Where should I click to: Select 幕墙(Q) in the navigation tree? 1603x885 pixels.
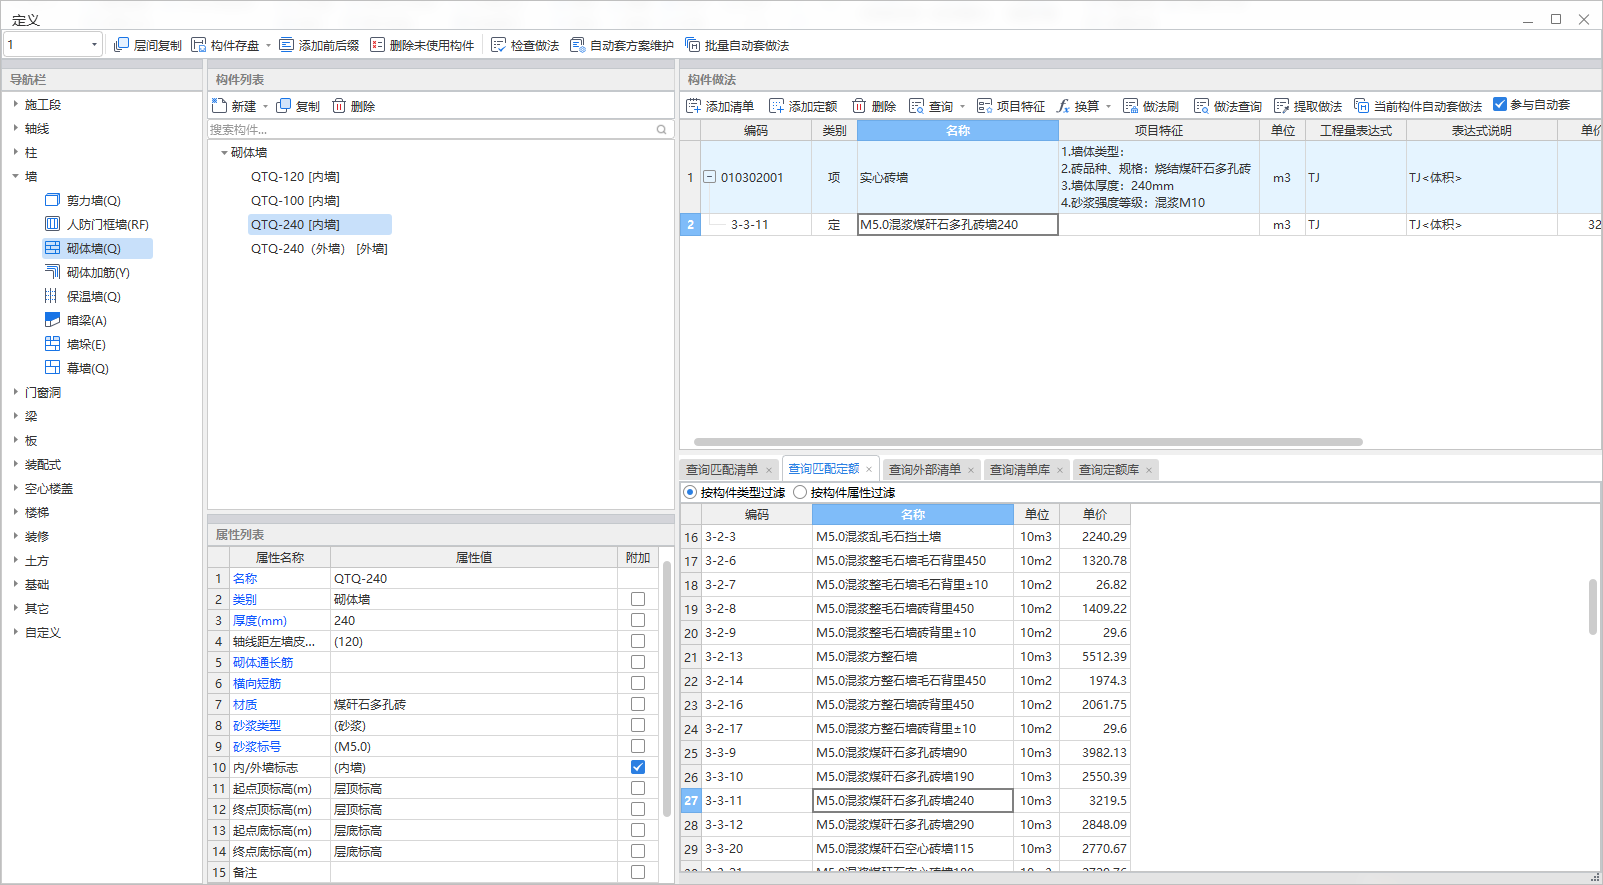click(x=87, y=369)
